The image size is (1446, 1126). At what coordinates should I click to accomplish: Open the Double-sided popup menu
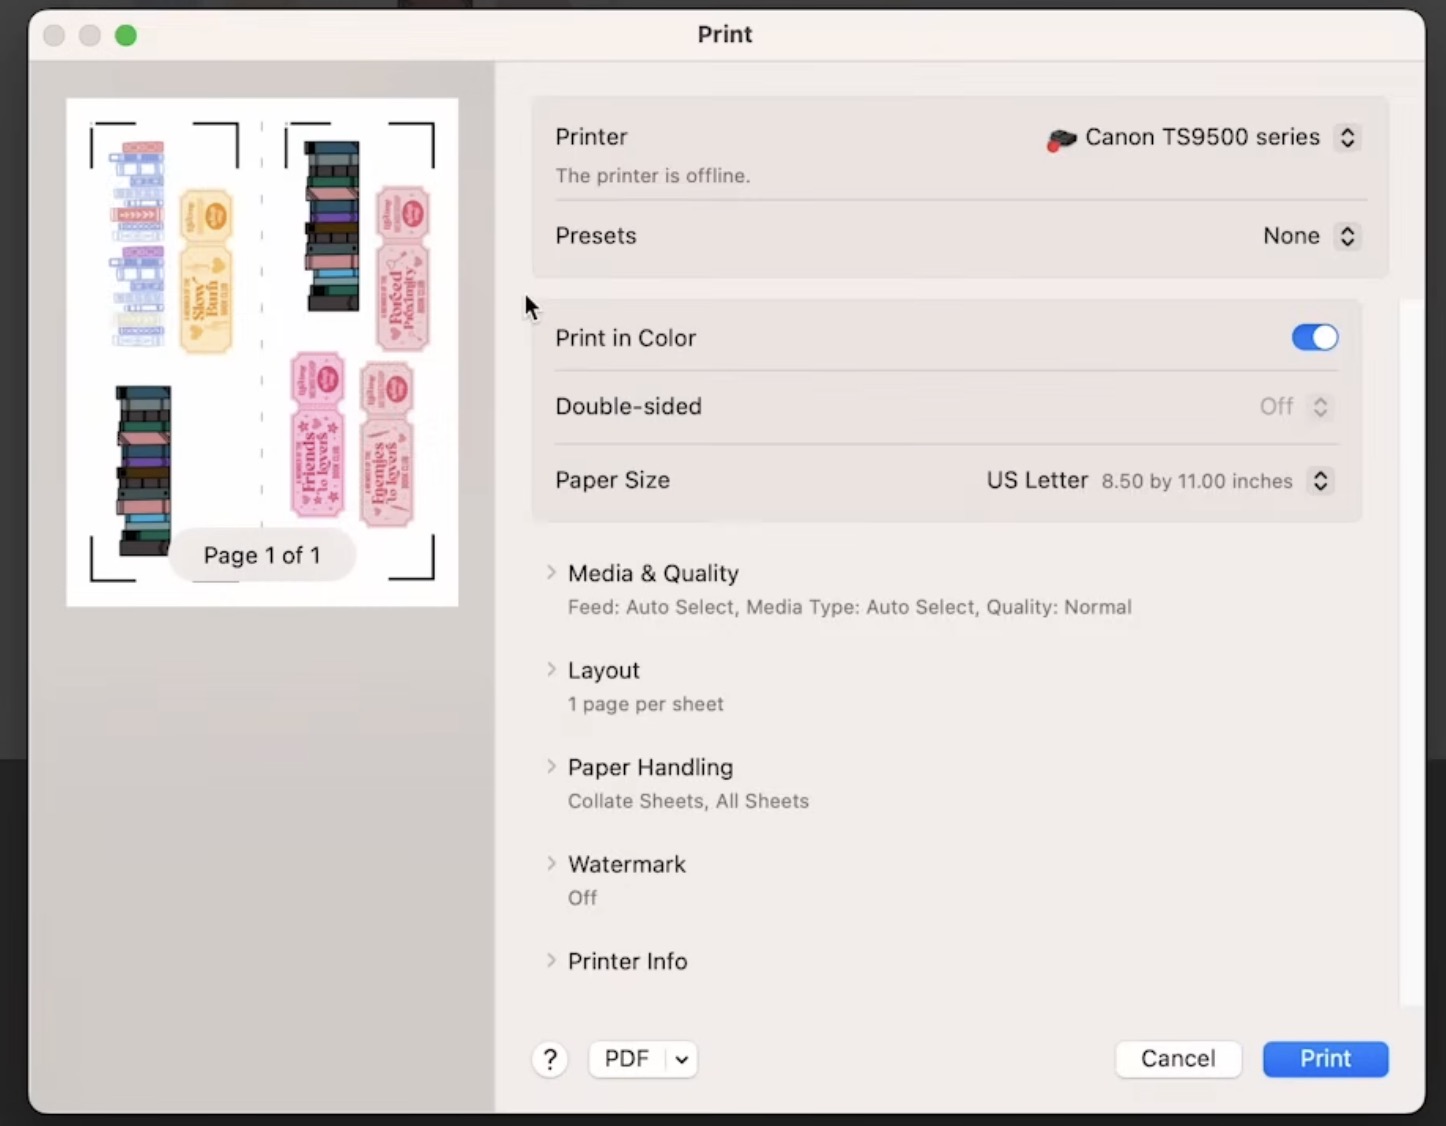pos(1320,407)
